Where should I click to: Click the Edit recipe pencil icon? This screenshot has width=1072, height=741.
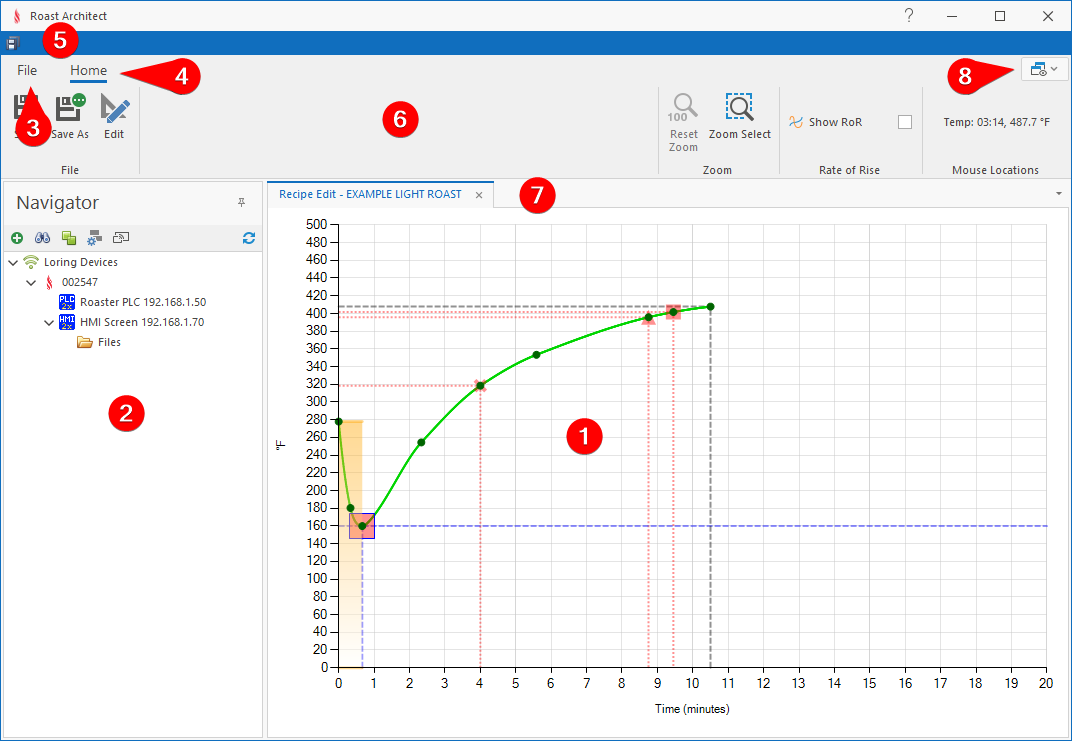114,108
